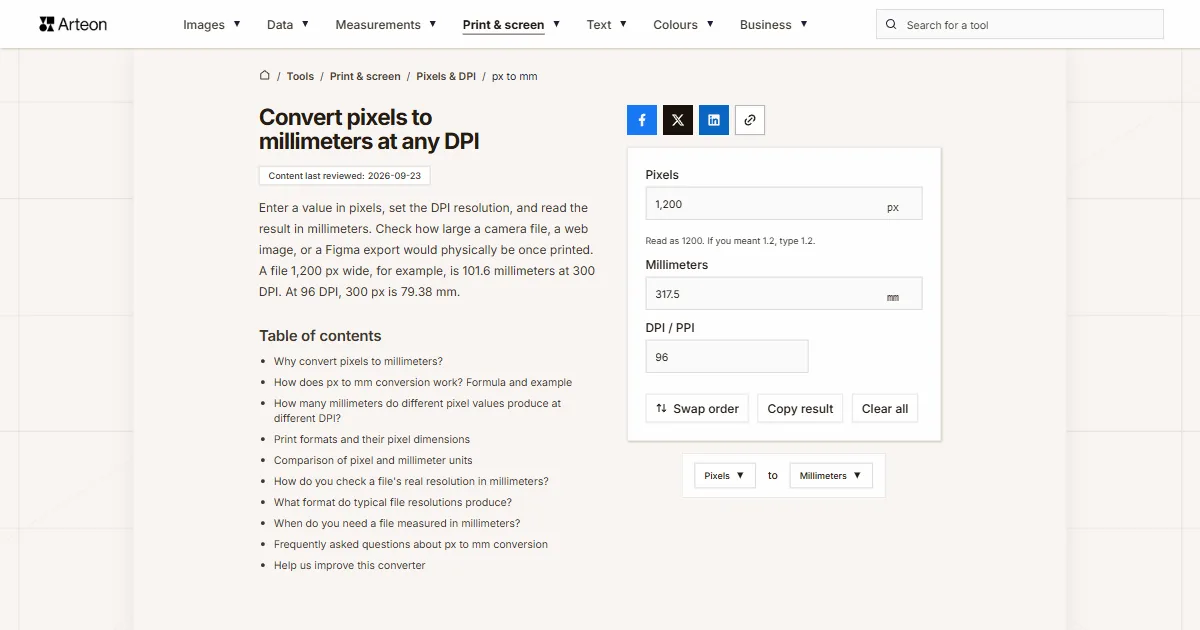
Task: Open the Millimeters target unit dropdown
Action: [x=831, y=476]
